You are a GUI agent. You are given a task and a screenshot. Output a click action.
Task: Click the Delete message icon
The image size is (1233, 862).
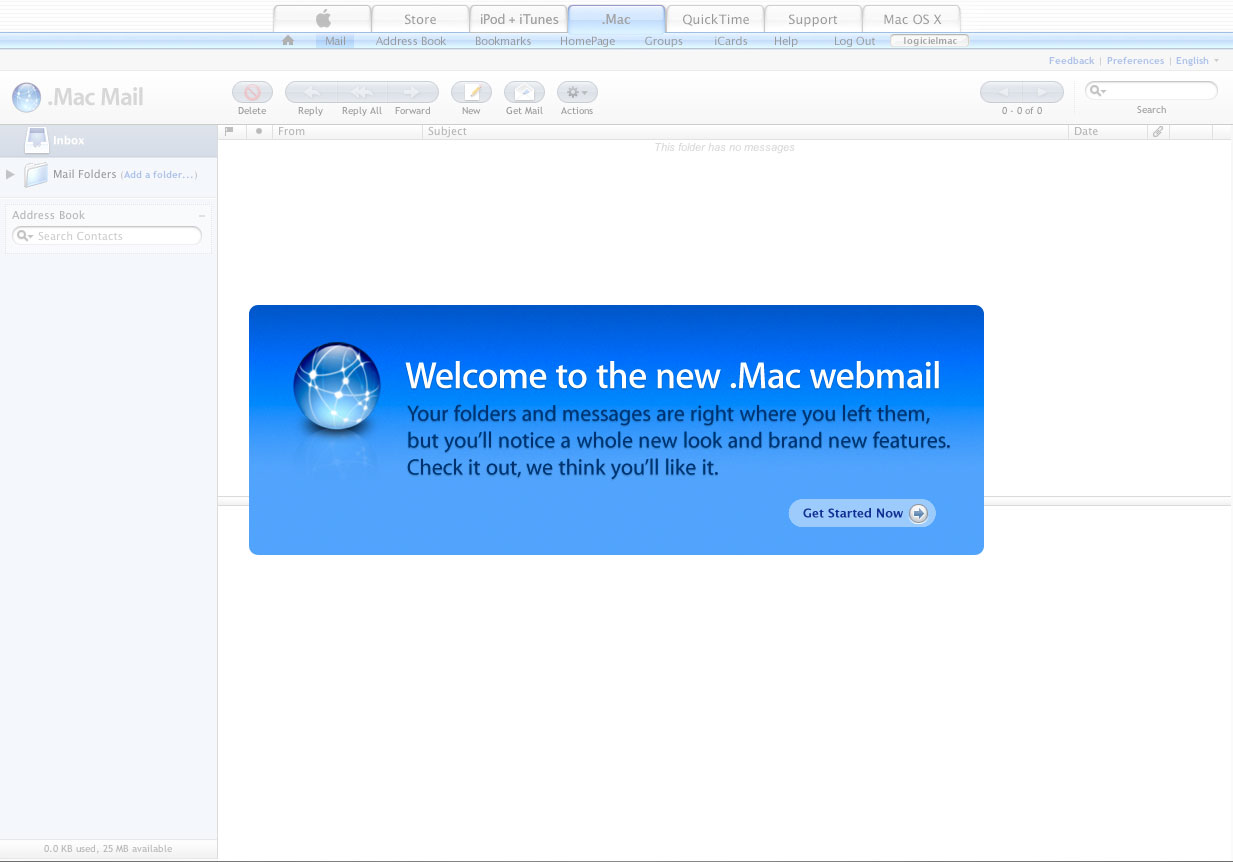[x=252, y=92]
